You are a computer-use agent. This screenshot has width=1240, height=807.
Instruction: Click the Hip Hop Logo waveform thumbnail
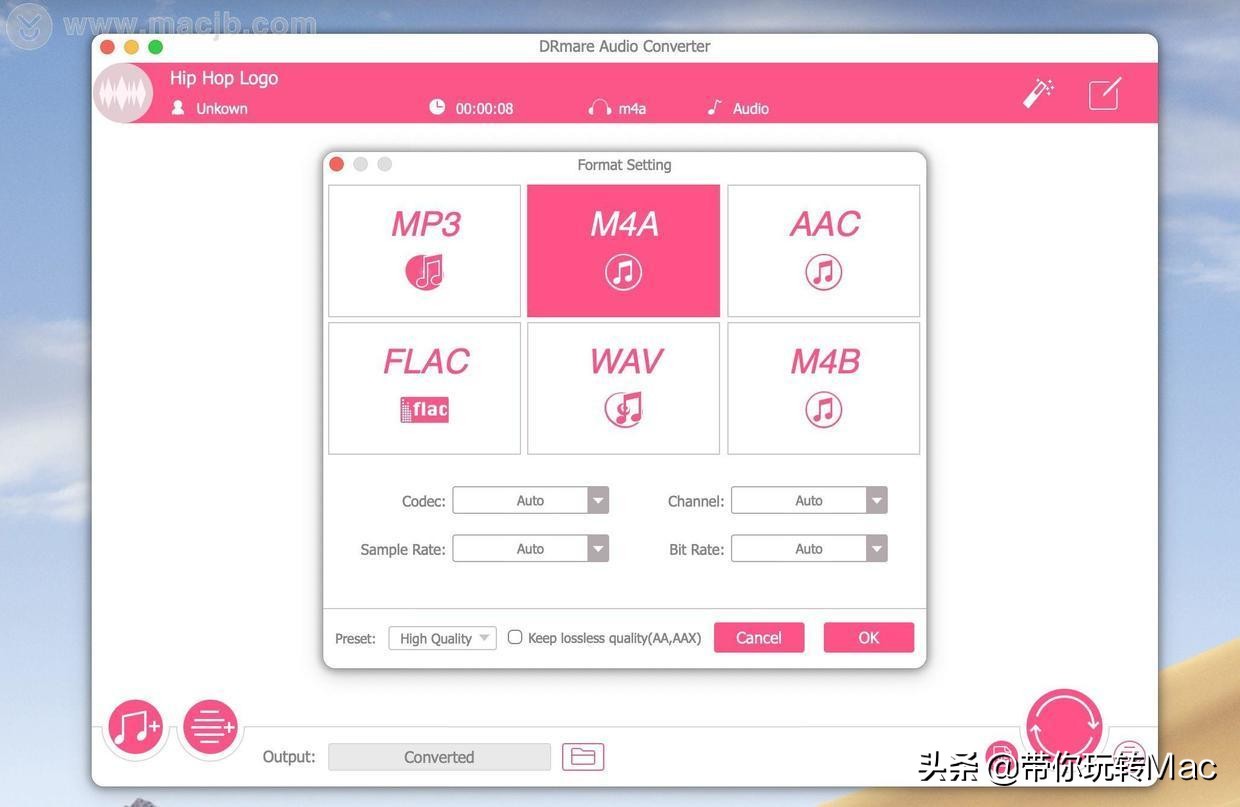click(122, 92)
